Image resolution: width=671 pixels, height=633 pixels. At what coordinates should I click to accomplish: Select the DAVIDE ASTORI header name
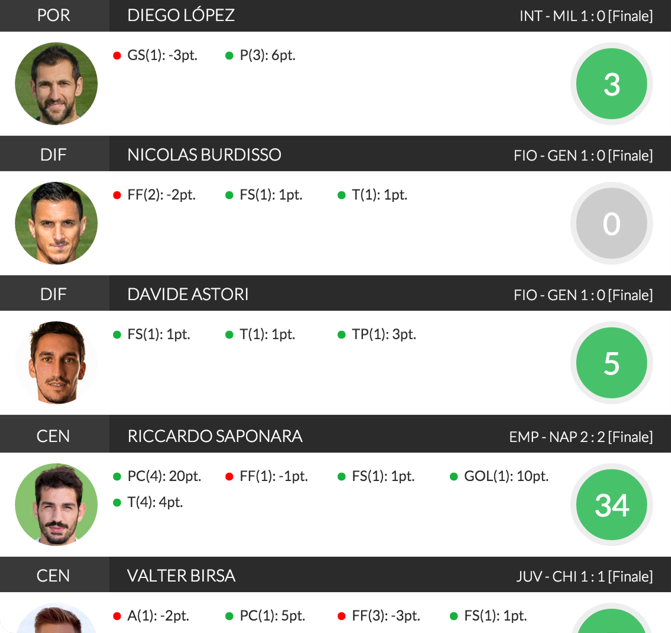pyautogui.click(x=188, y=294)
